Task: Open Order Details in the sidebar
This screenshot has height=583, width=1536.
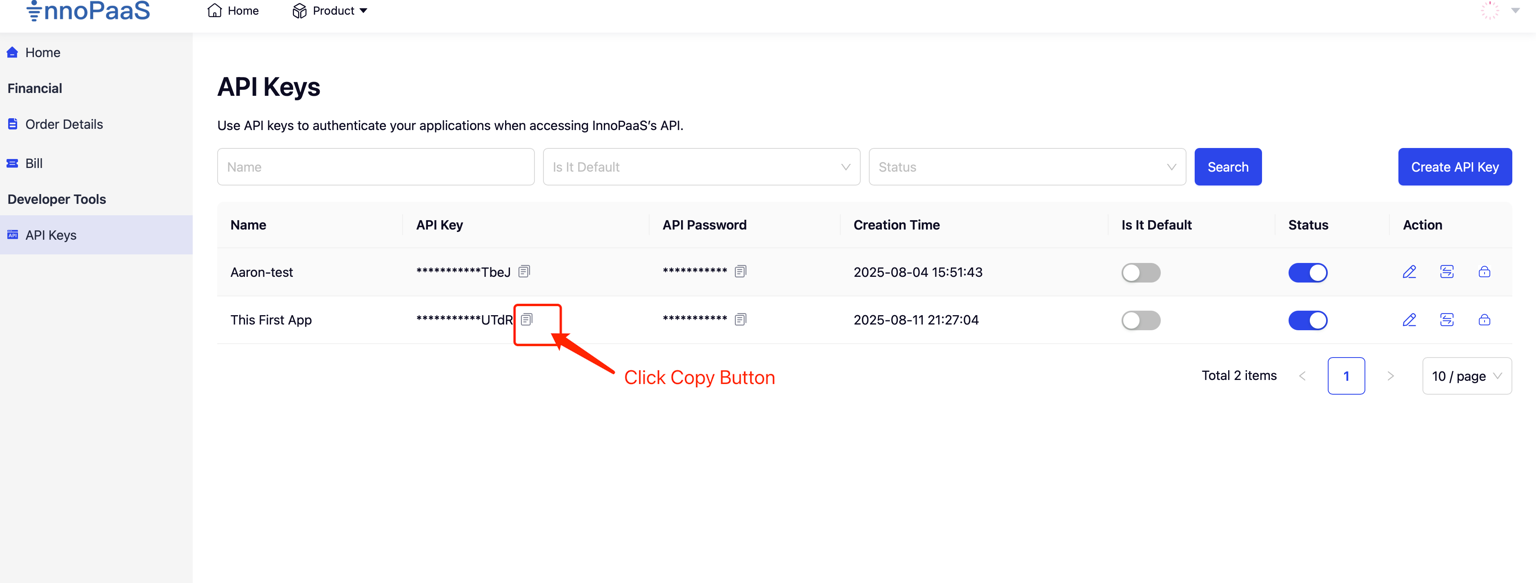Action: pyautogui.click(x=64, y=125)
